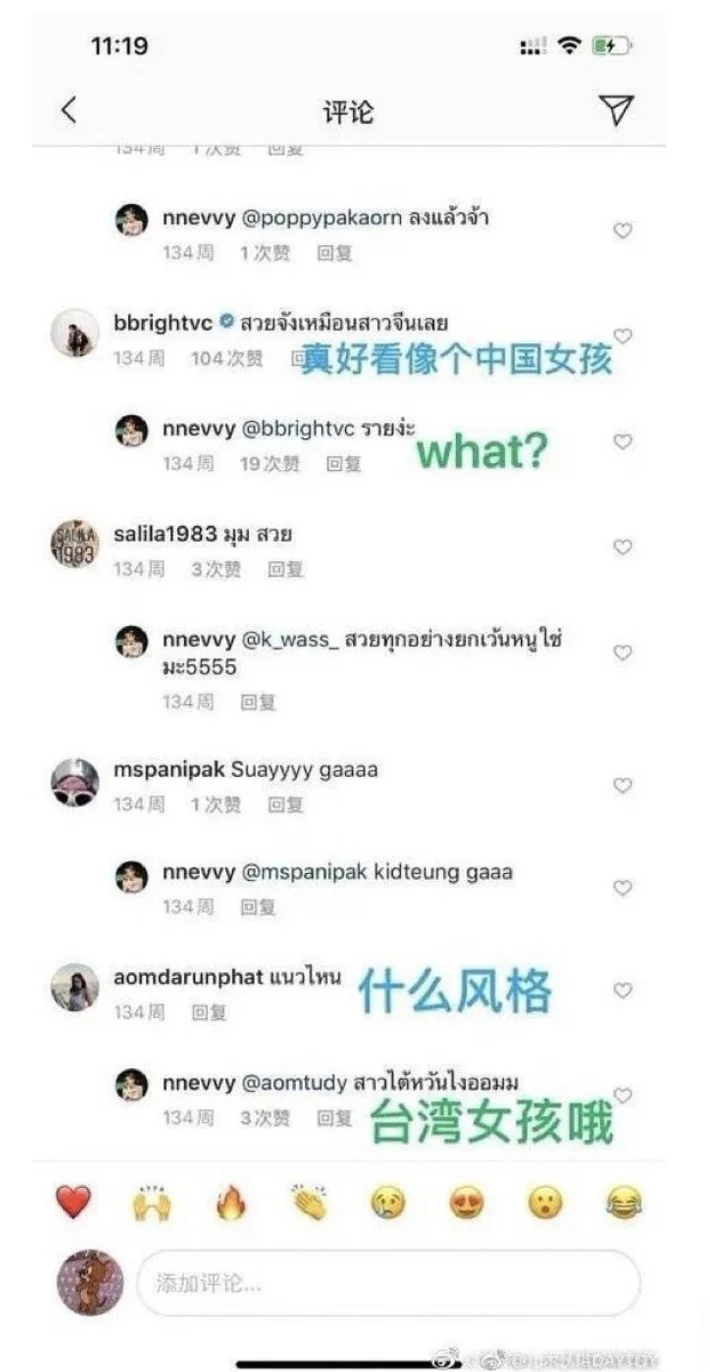
Task: Open direct messages via paper plane icon
Action: tap(617, 110)
